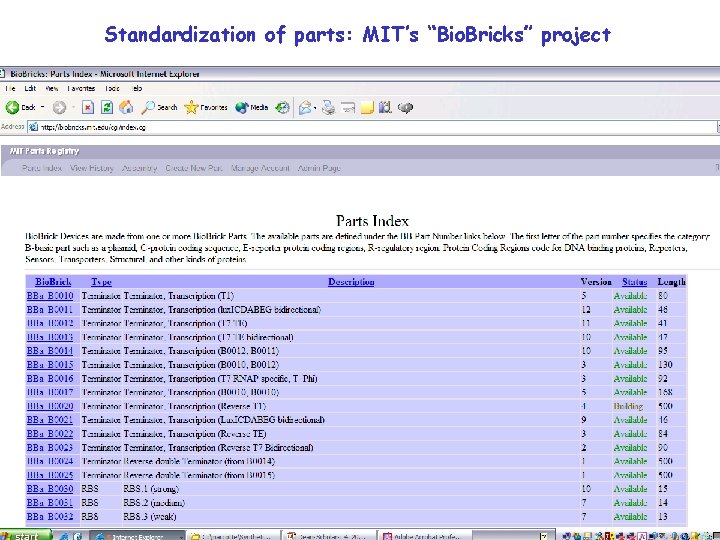The height and width of the screenshot is (540, 720).
Task: Open the Create New Part link
Action: (194, 168)
